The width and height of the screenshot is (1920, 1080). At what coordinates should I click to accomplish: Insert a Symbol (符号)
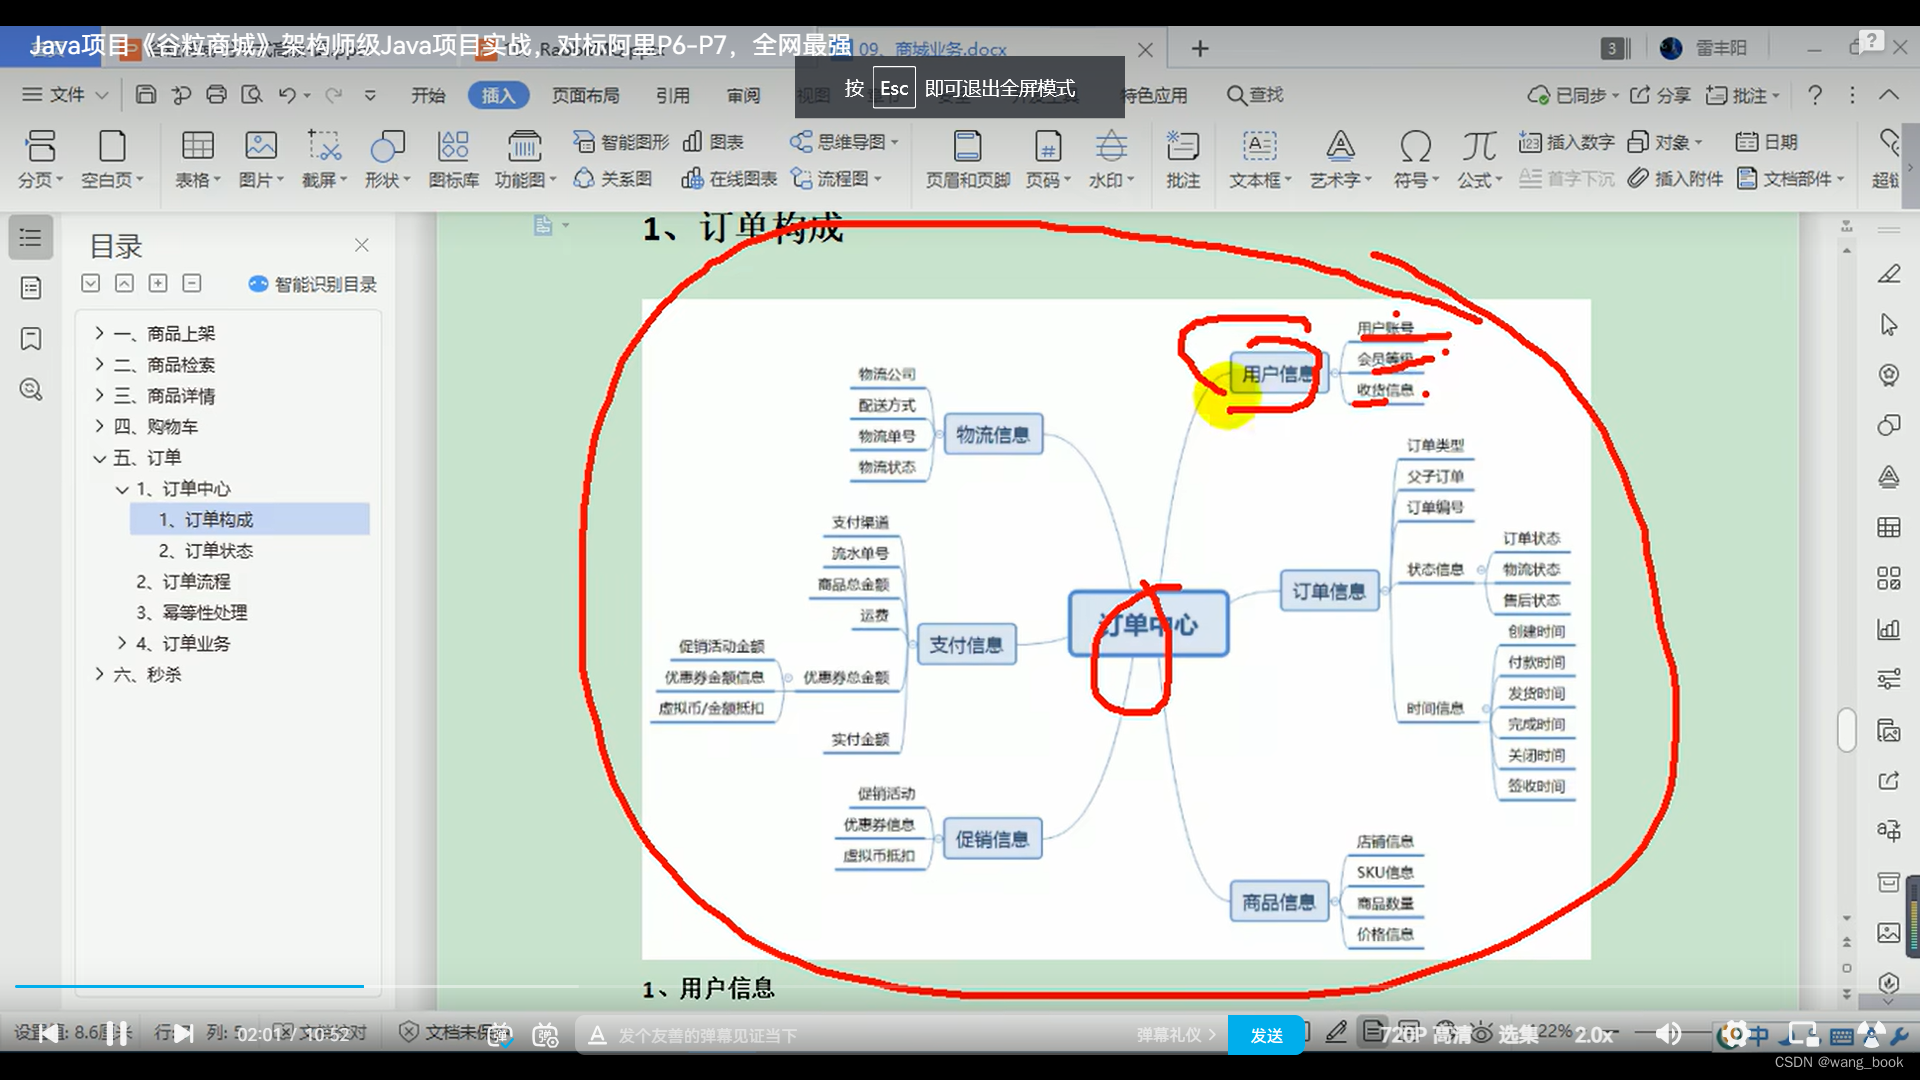1416,158
